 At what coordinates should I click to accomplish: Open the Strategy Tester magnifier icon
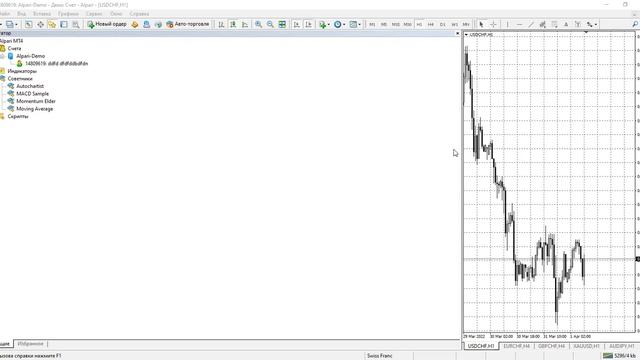coord(76,24)
